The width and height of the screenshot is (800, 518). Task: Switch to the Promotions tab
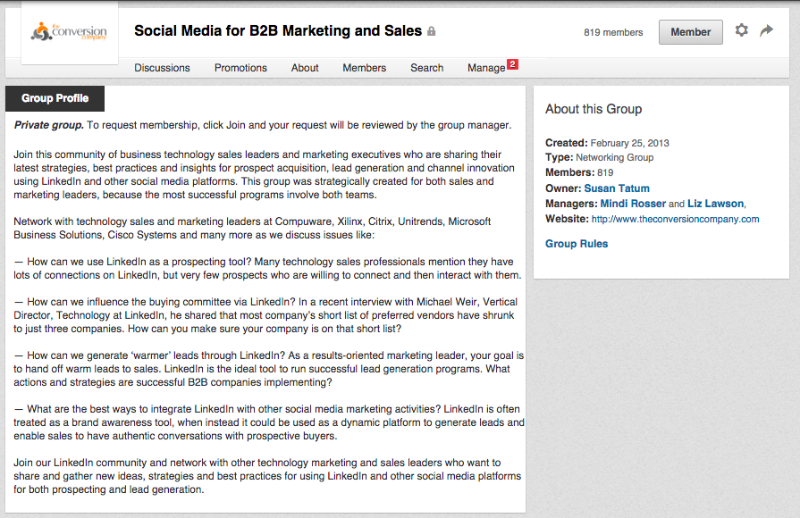tap(240, 68)
